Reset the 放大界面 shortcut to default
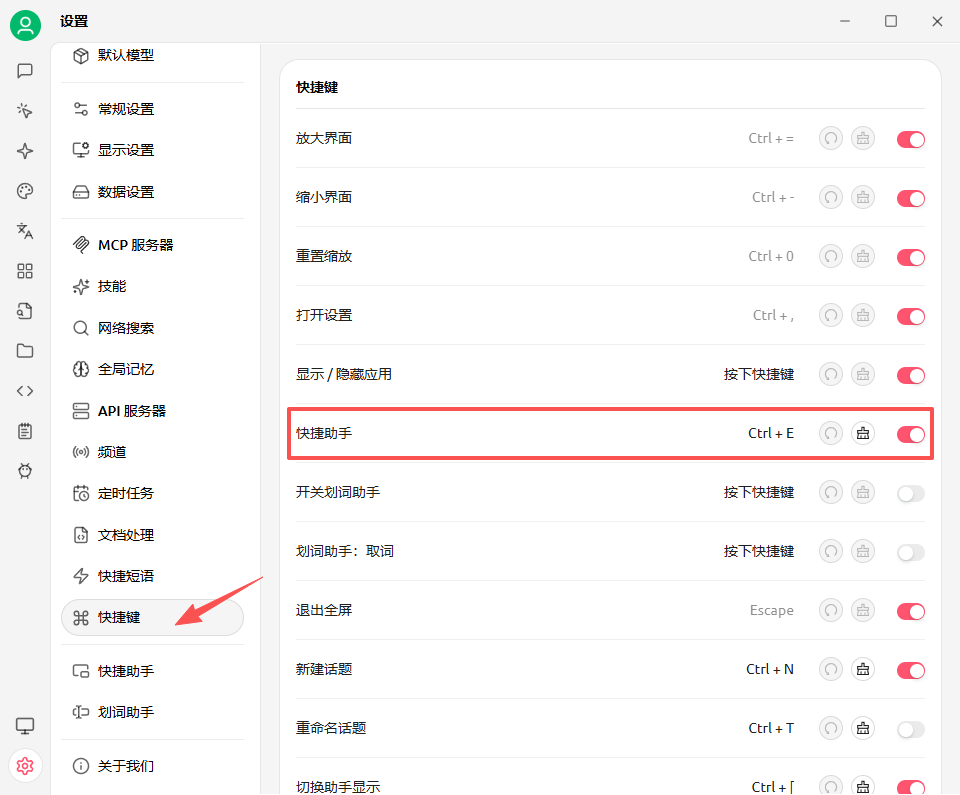960x795 pixels. pos(831,138)
